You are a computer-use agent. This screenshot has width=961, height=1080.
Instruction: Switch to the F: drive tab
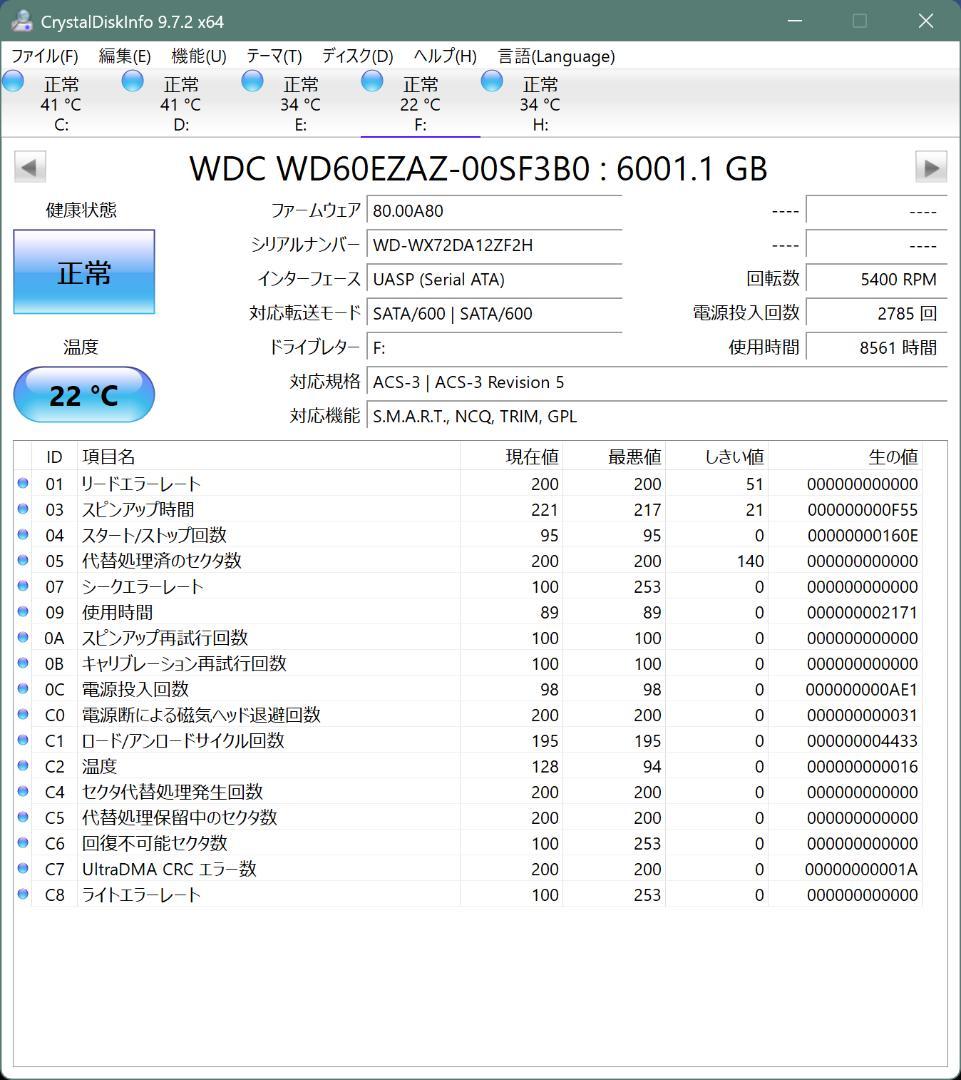tap(421, 103)
